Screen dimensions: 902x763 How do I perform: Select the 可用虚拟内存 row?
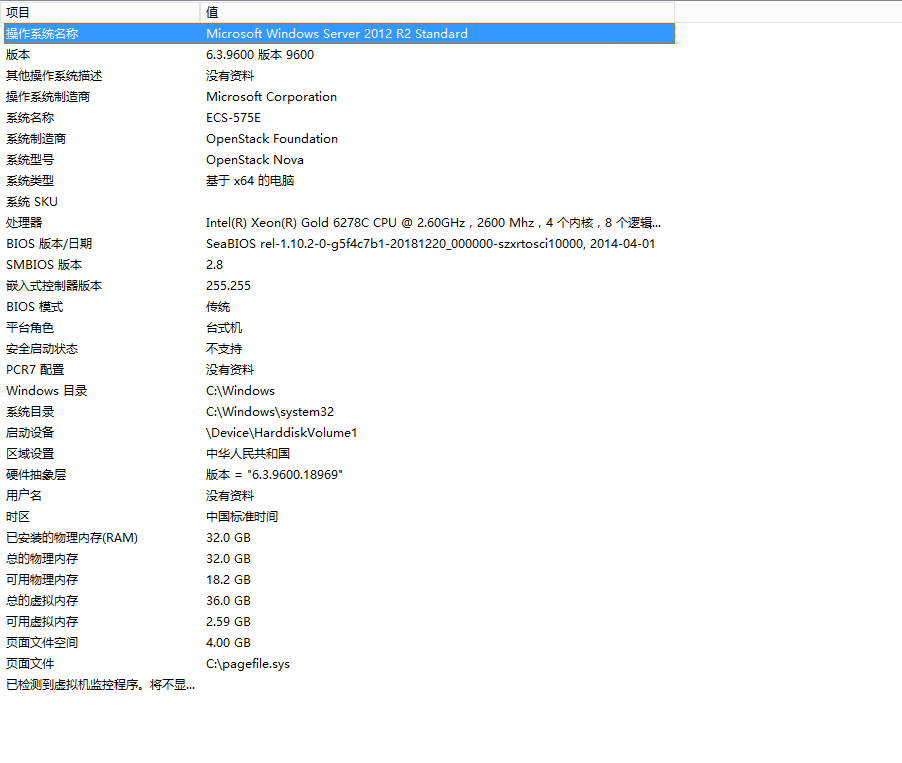(x=339, y=621)
